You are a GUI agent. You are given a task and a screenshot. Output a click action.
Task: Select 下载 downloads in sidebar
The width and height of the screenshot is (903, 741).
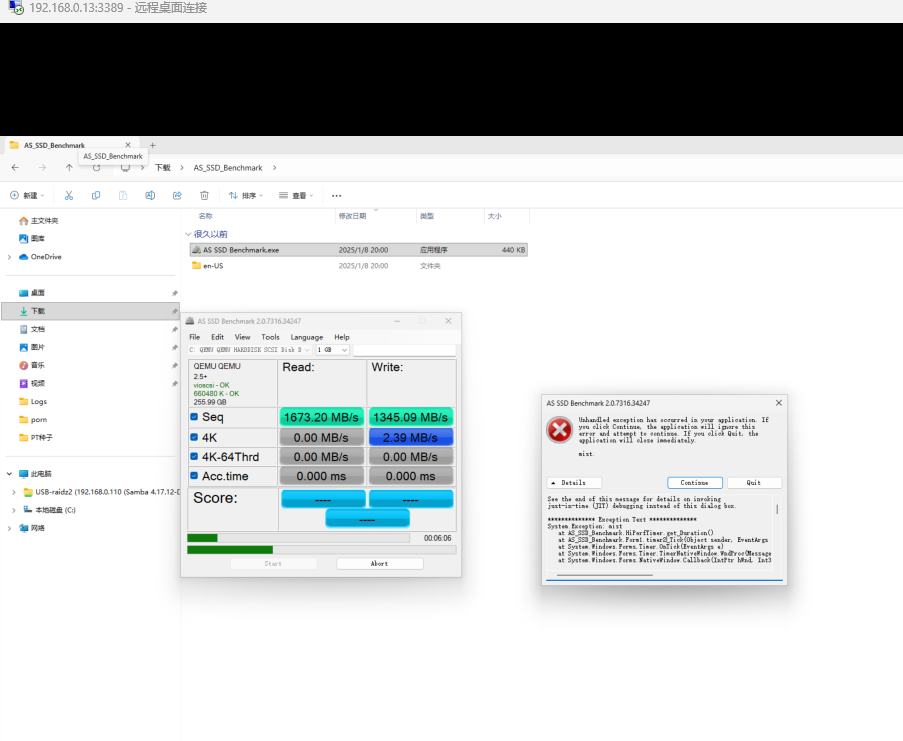90,311
